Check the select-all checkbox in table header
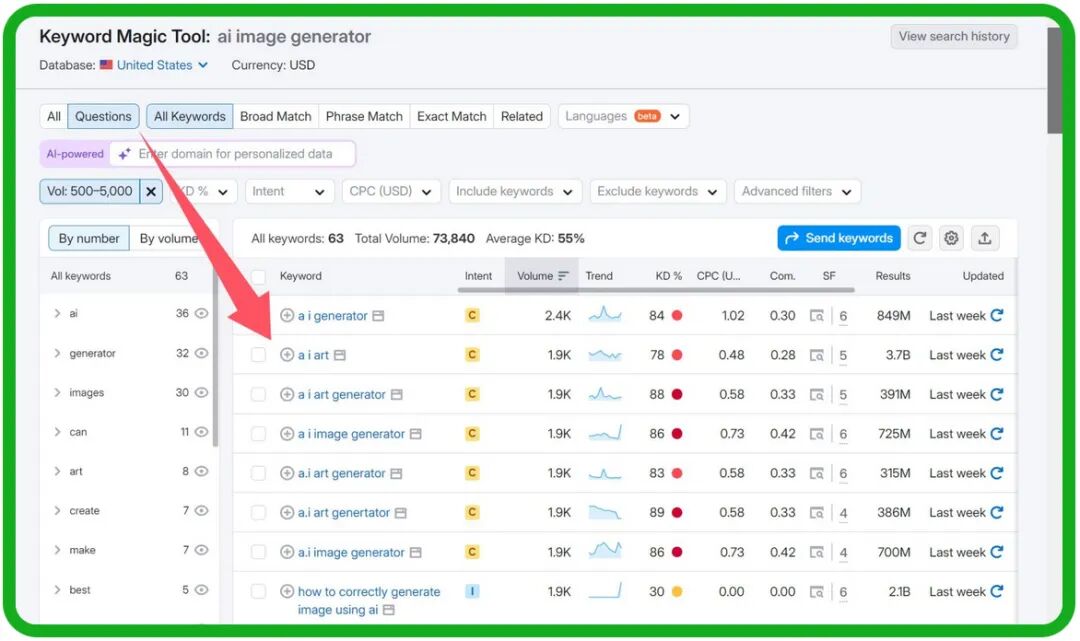The image size is (1080, 641). pos(258,276)
